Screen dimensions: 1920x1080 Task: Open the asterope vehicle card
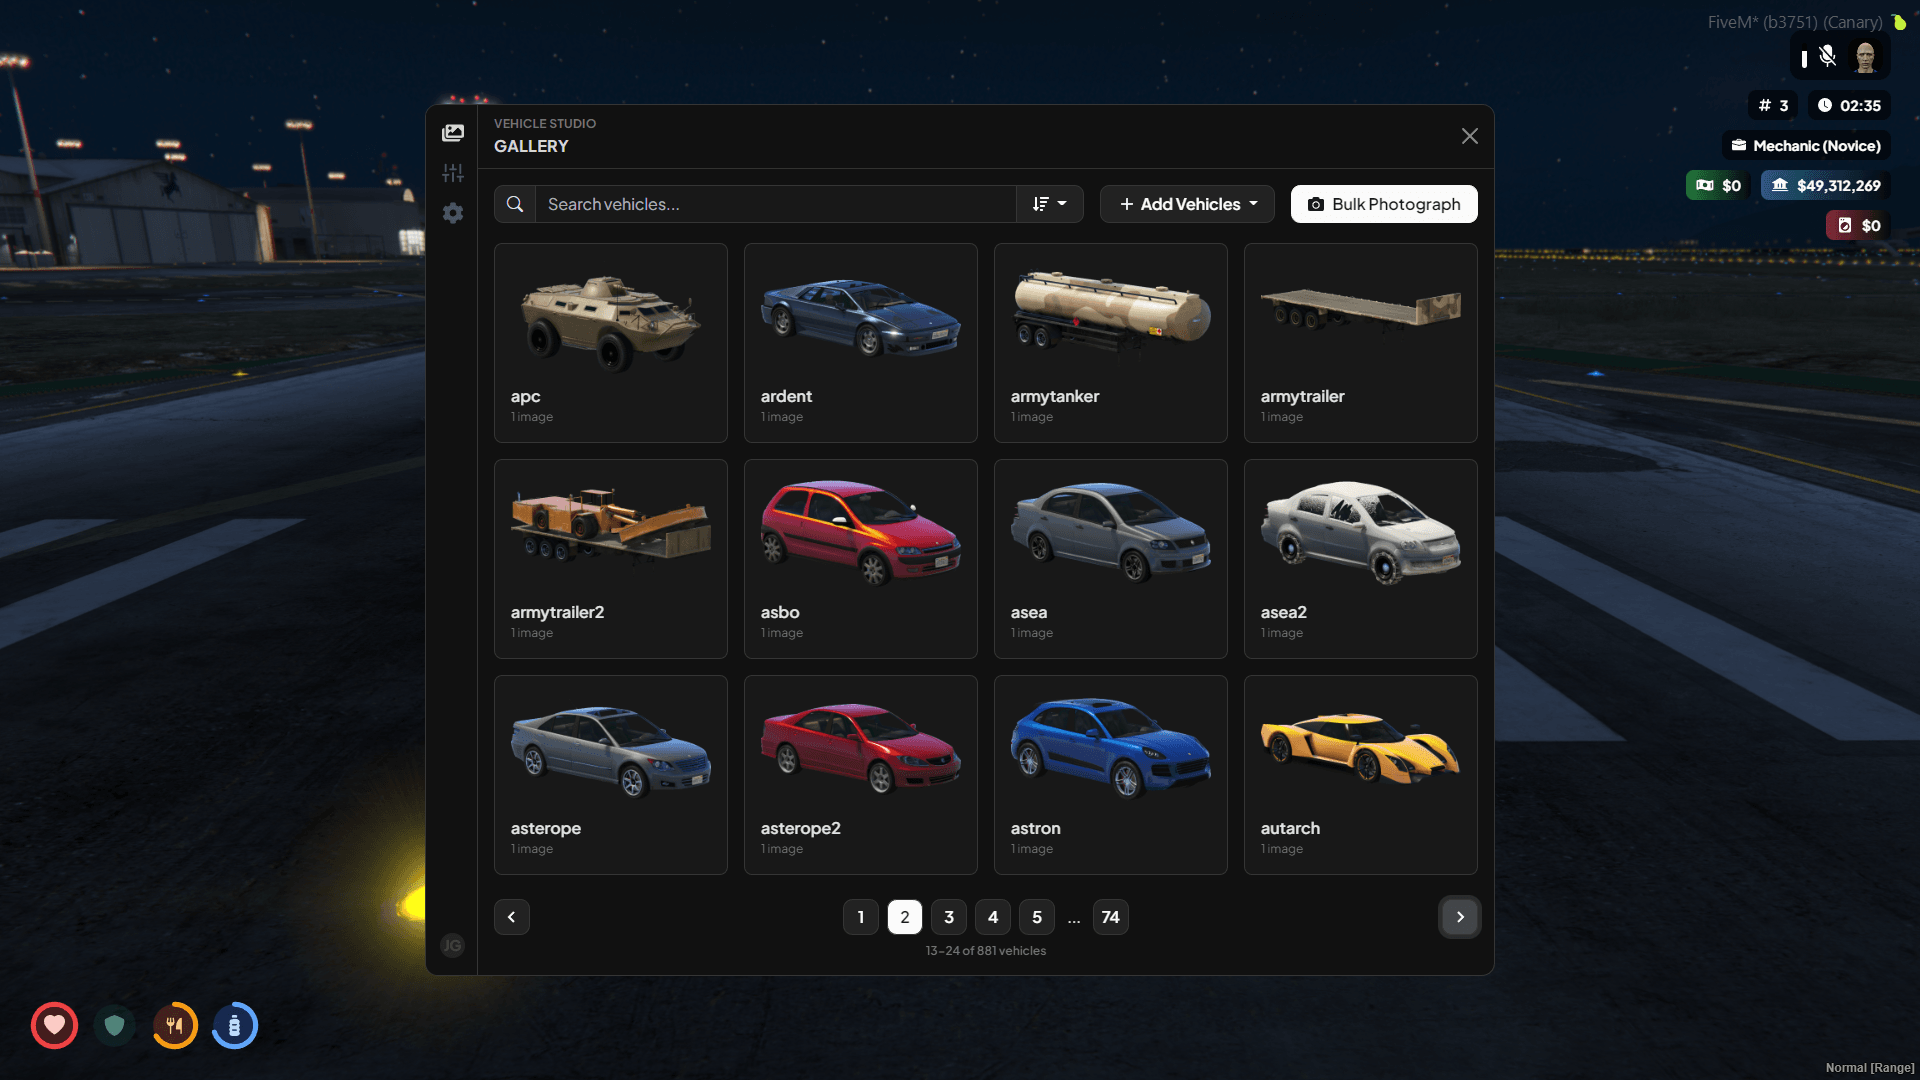click(x=611, y=775)
